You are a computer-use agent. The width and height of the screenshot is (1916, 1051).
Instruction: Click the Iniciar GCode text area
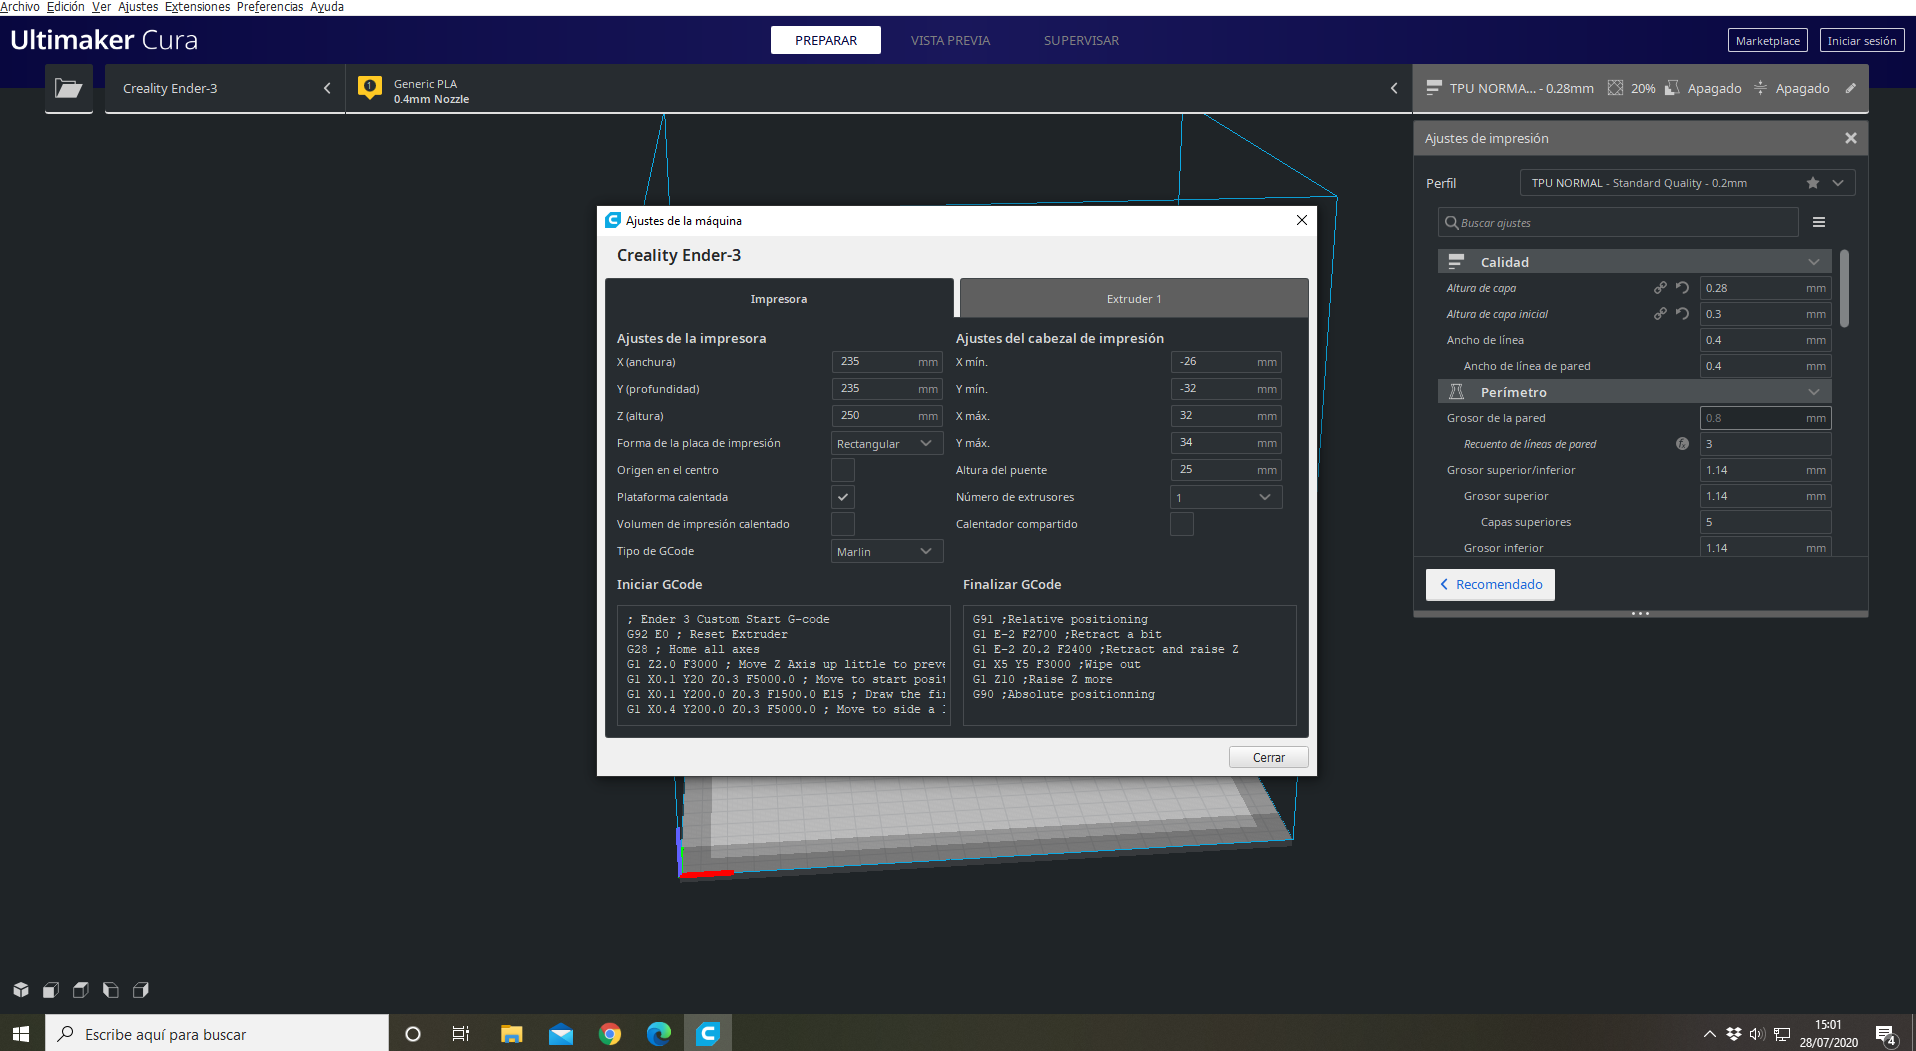(783, 665)
